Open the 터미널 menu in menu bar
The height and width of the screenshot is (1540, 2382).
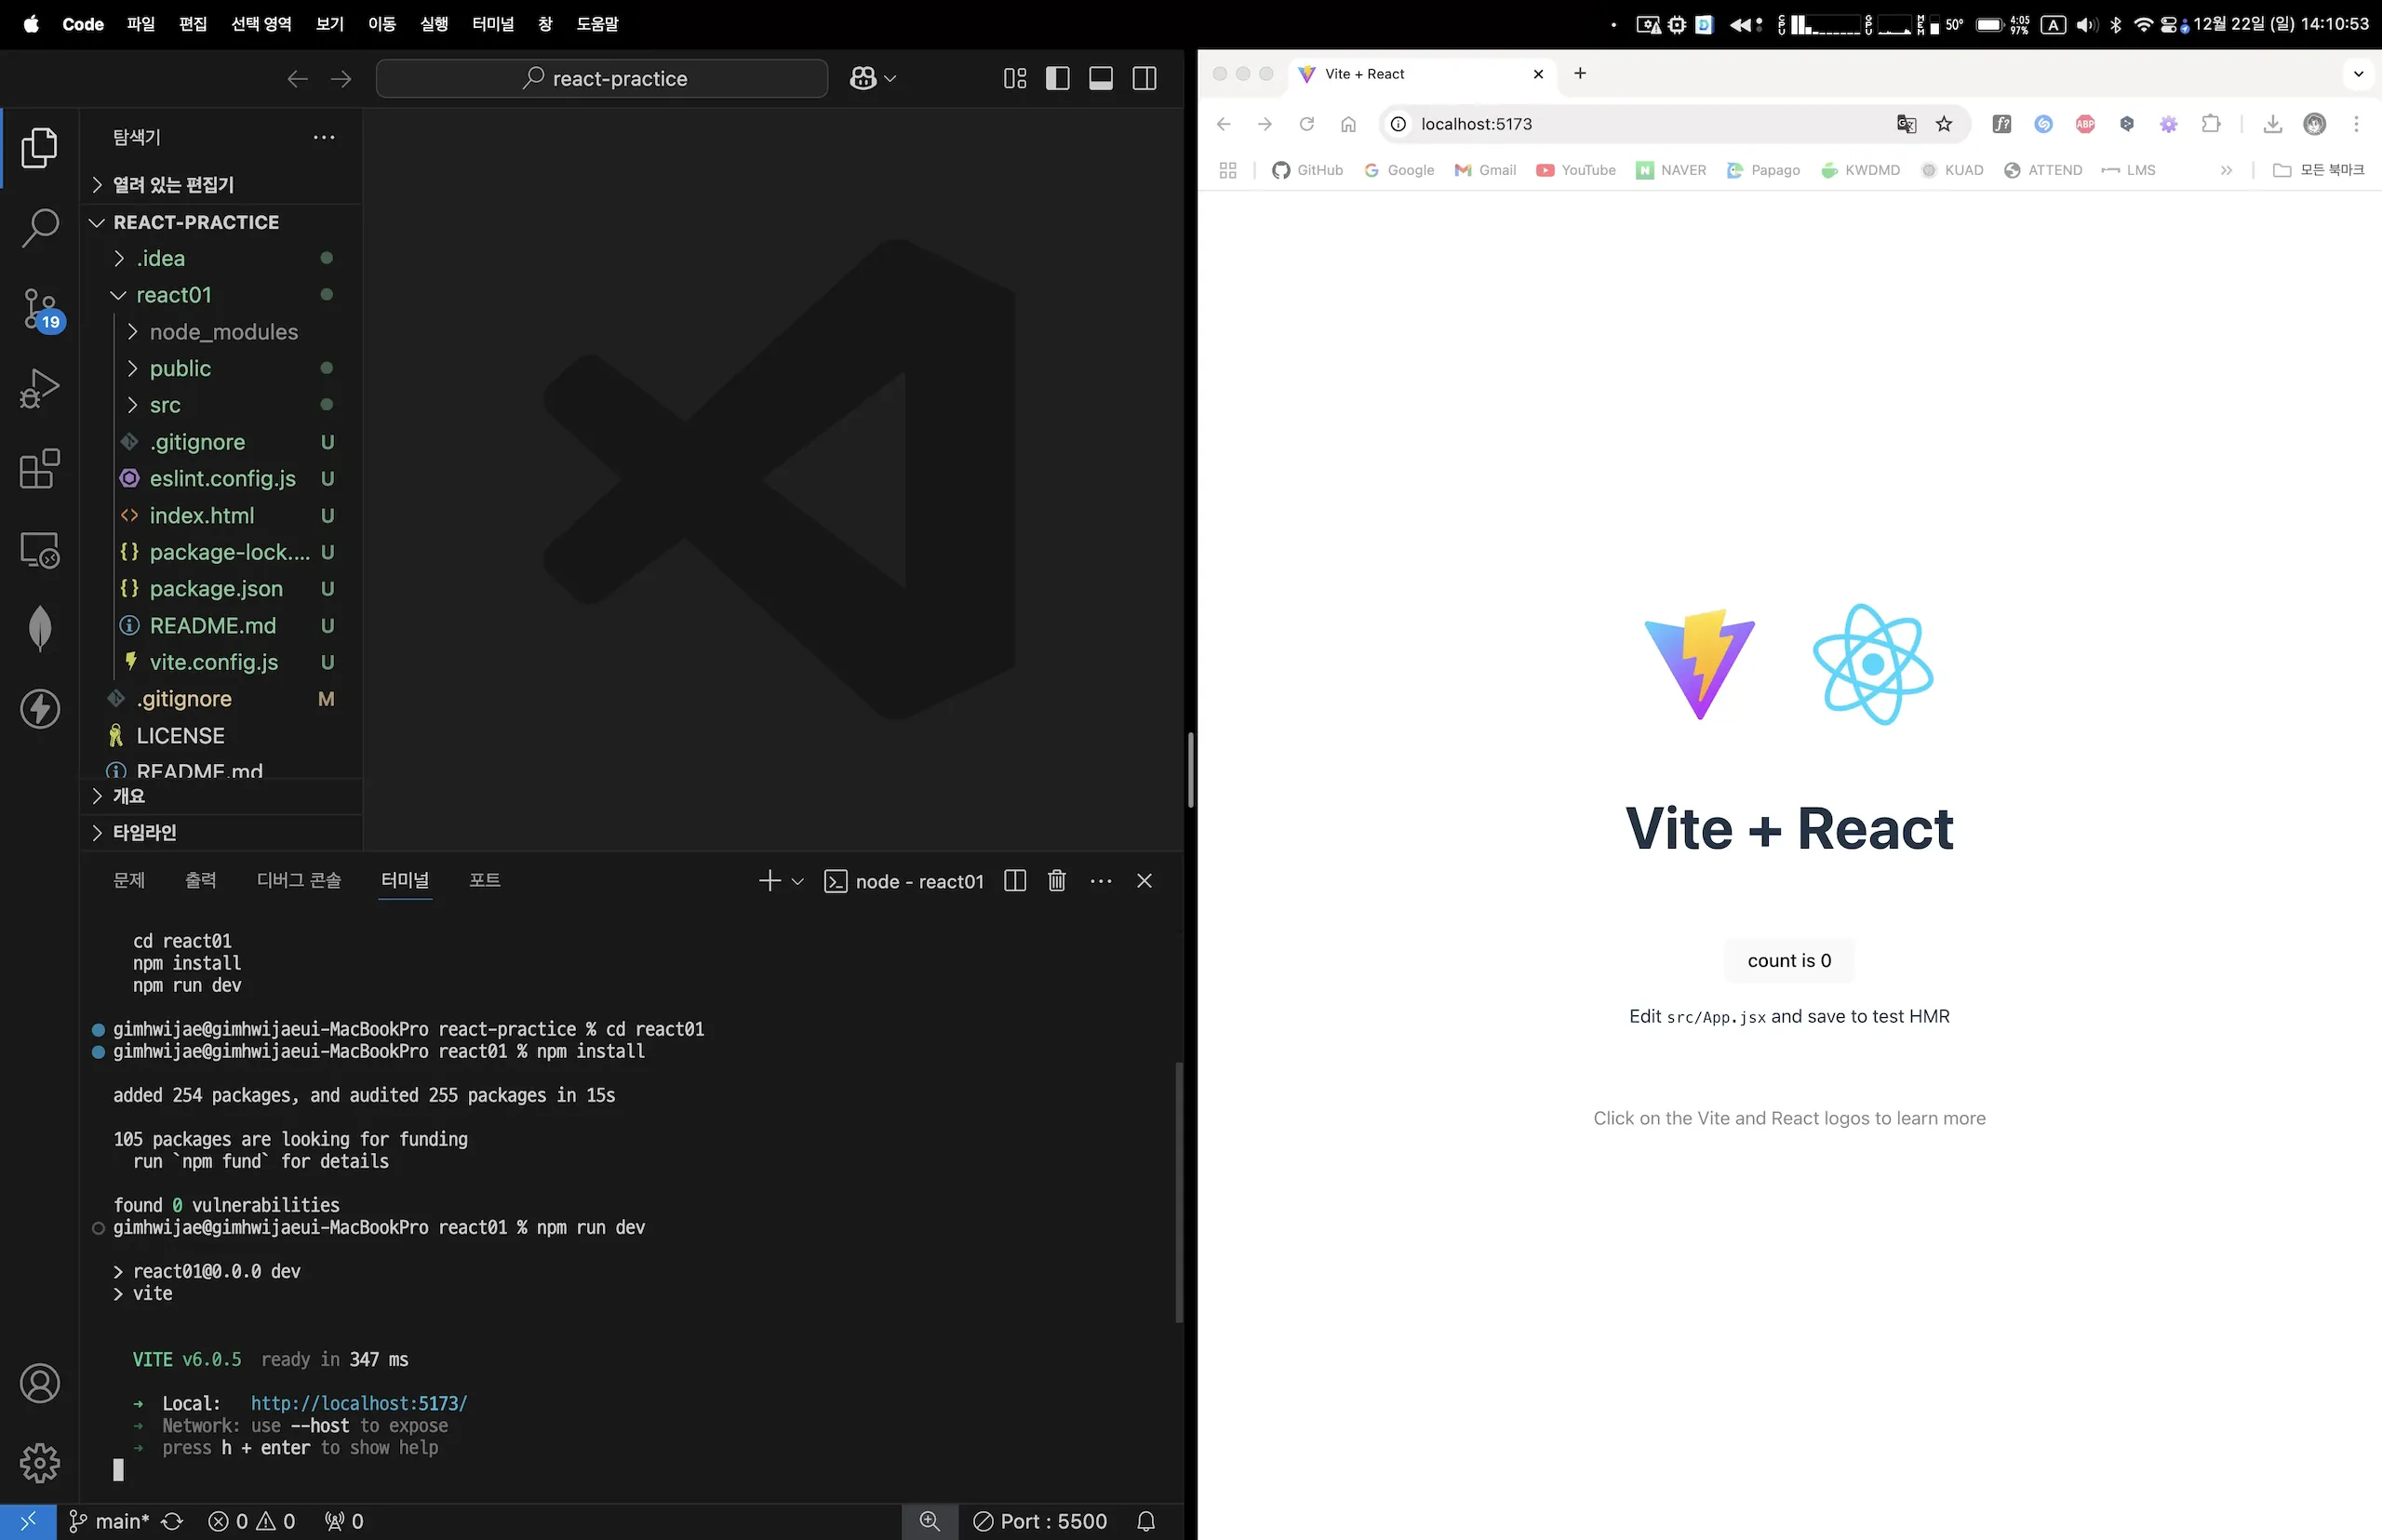[x=492, y=24]
